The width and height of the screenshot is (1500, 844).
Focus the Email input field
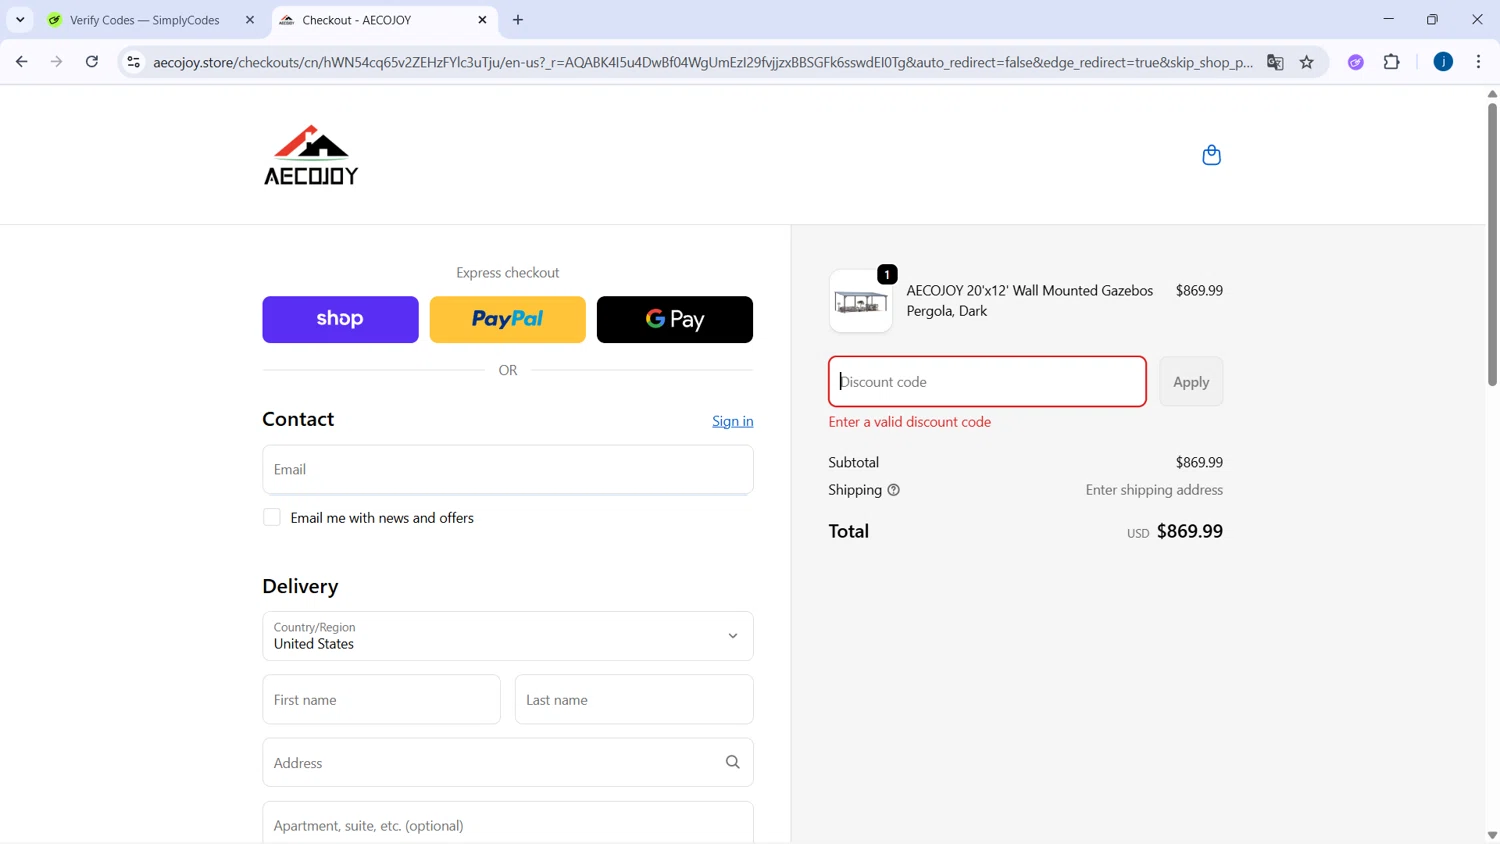508,469
